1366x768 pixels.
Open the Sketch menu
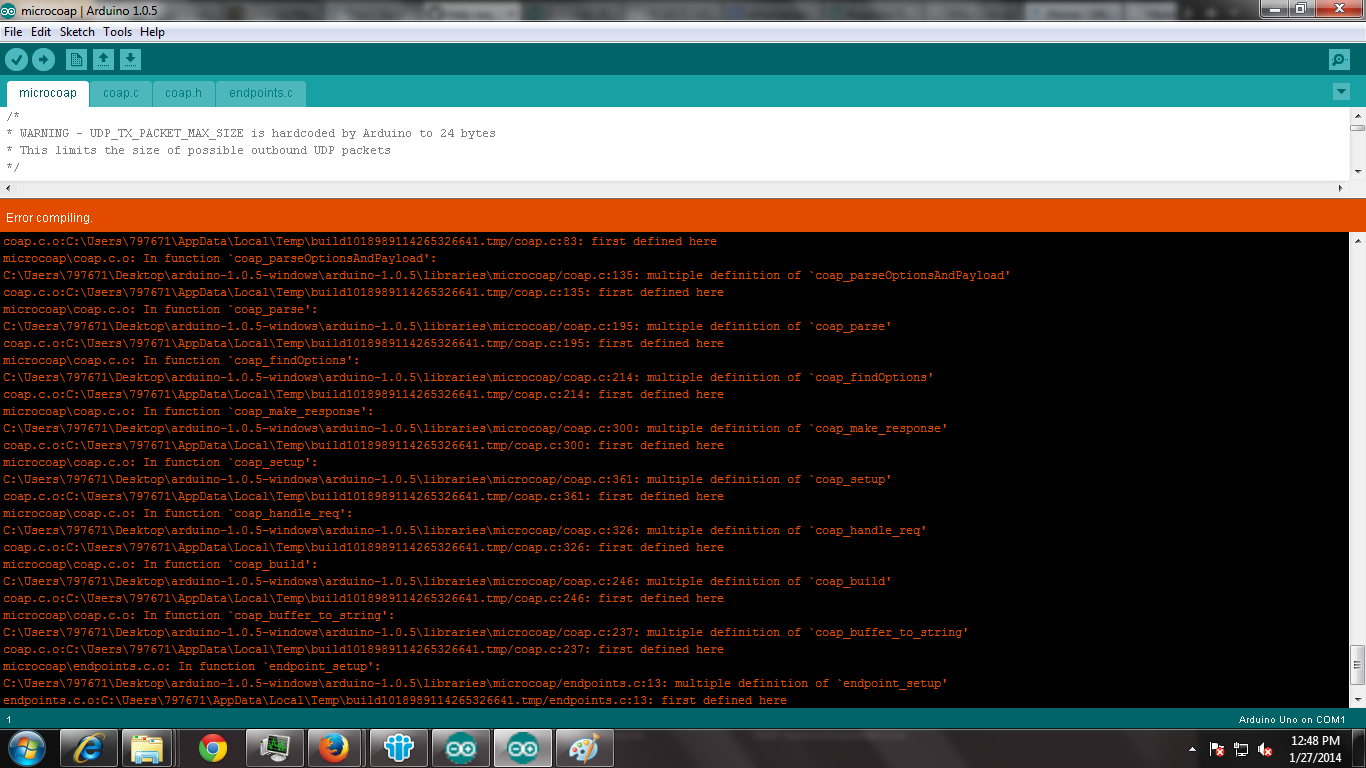(x=77, y=32)
